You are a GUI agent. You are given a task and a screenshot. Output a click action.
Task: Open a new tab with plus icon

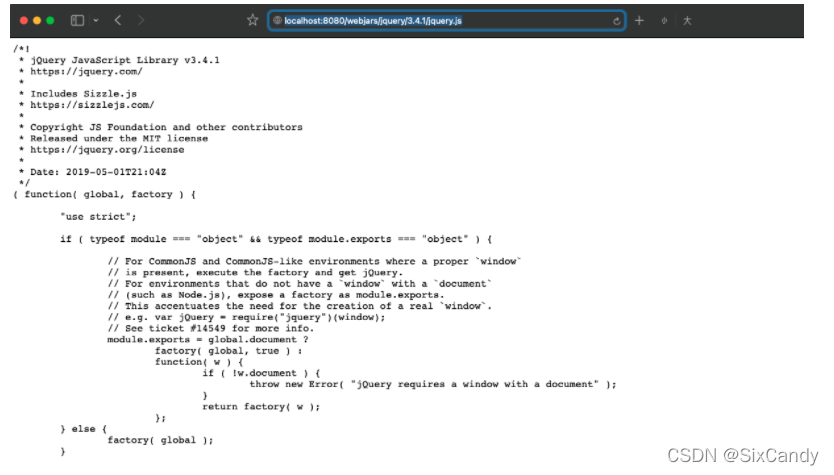[x=639, y=20]
